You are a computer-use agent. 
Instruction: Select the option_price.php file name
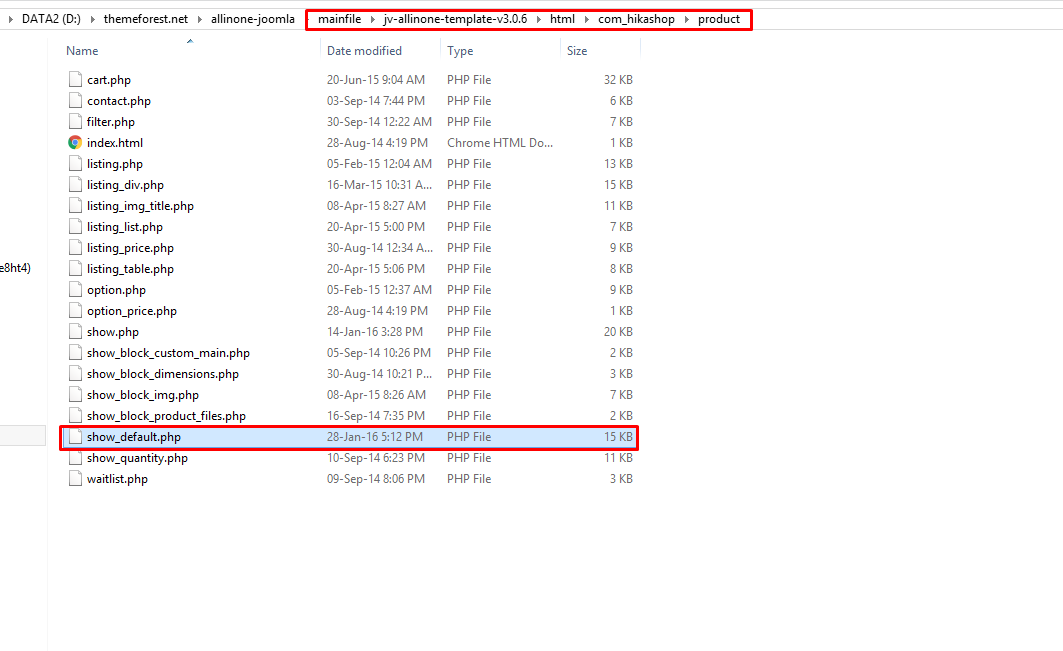[x=132, y=311]
